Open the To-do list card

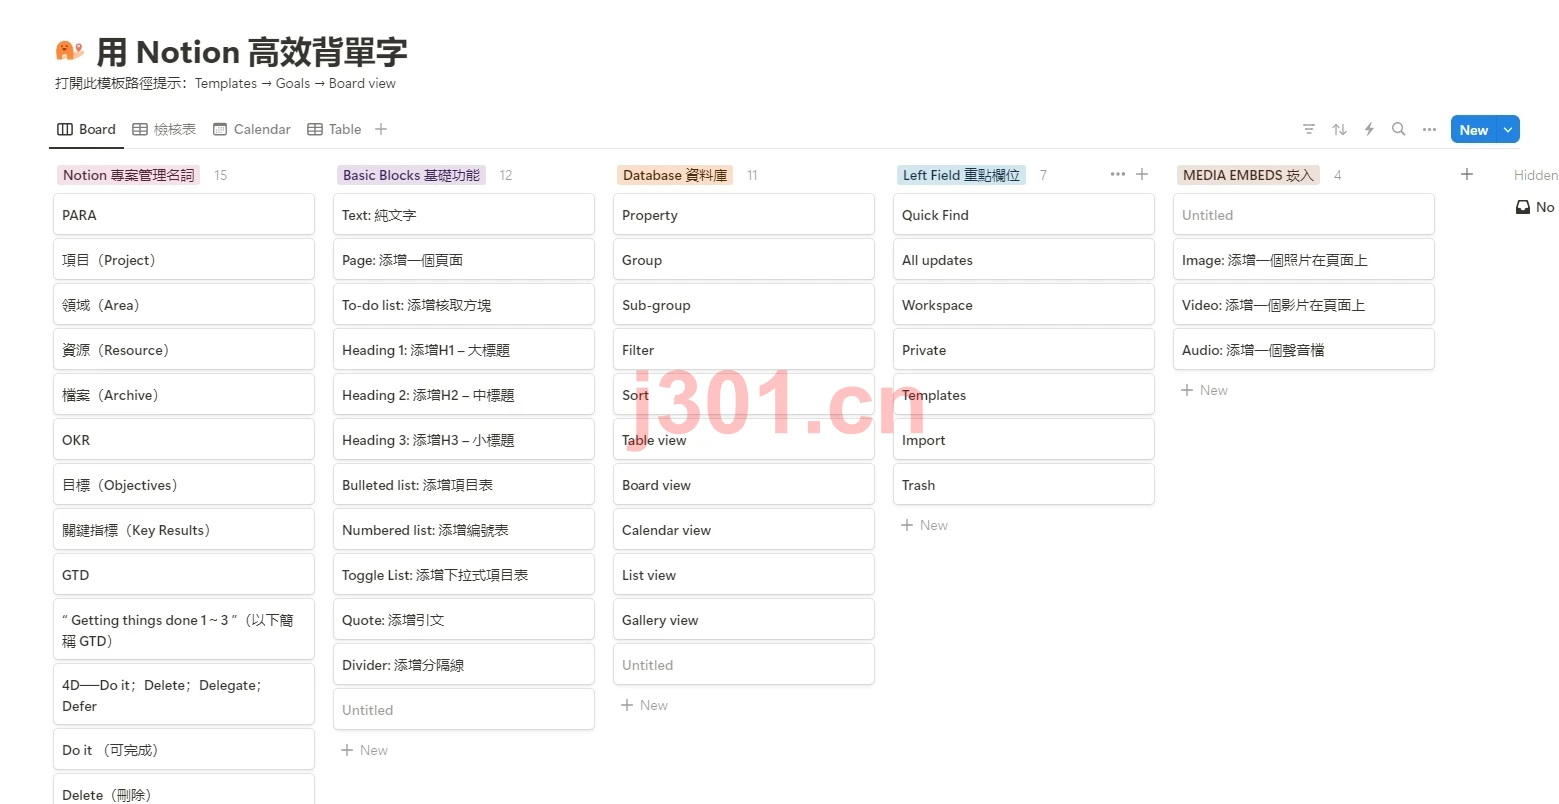(x=464, y=305)
